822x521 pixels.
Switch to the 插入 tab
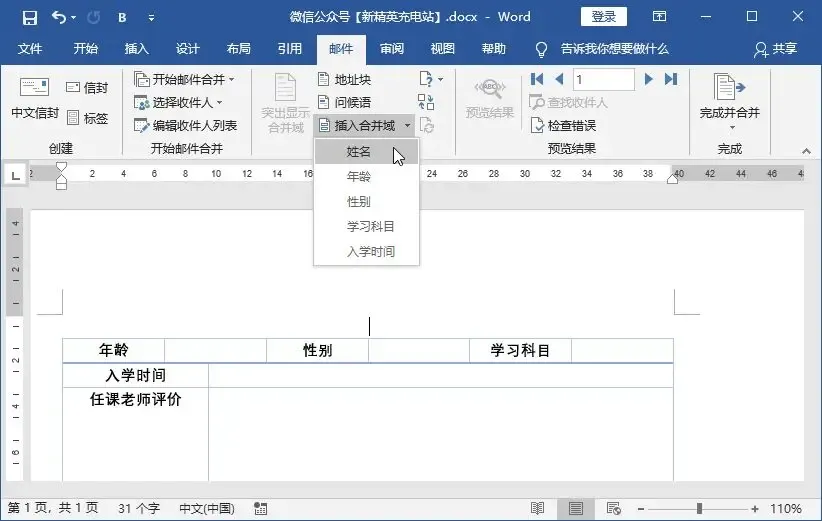136,49
